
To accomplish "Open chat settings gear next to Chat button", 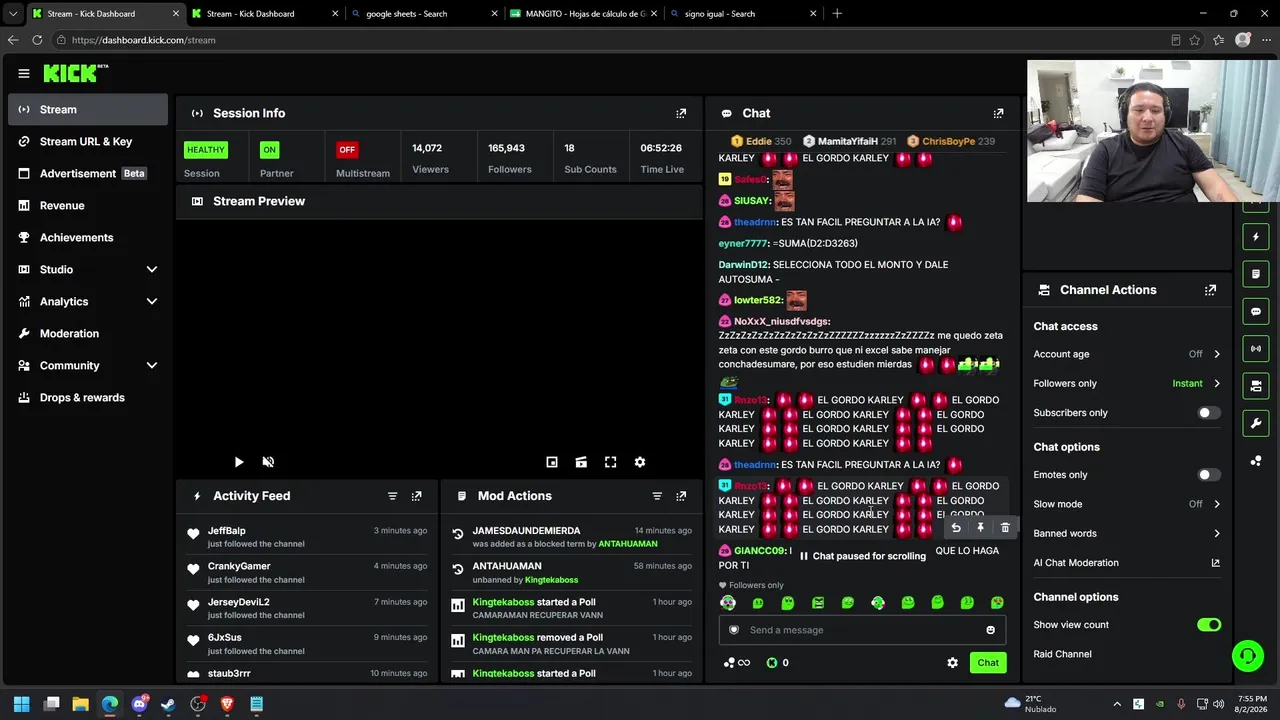I will pos(952,663).
